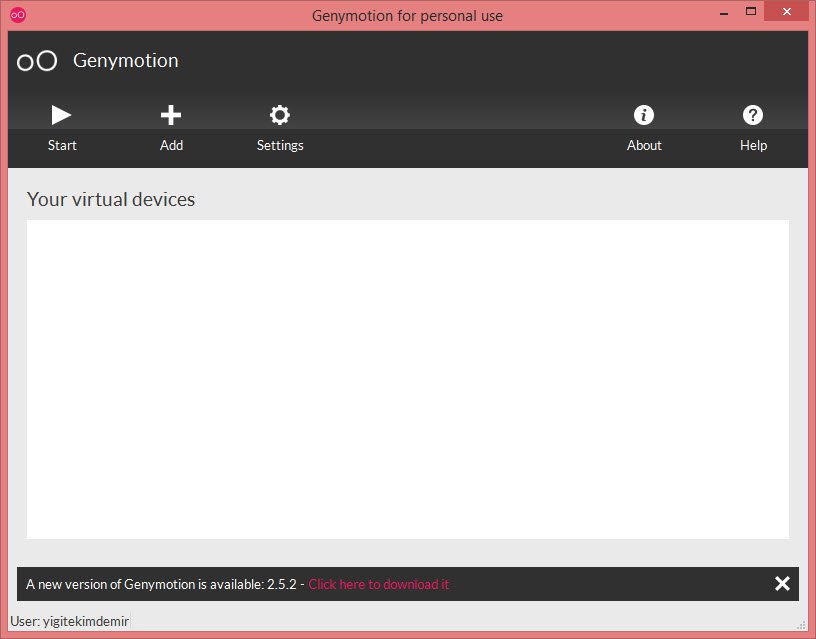Viewport: 816px width, 639px height.
Task: Click the empty virtual devices list
Action: (x=407, y=379)
